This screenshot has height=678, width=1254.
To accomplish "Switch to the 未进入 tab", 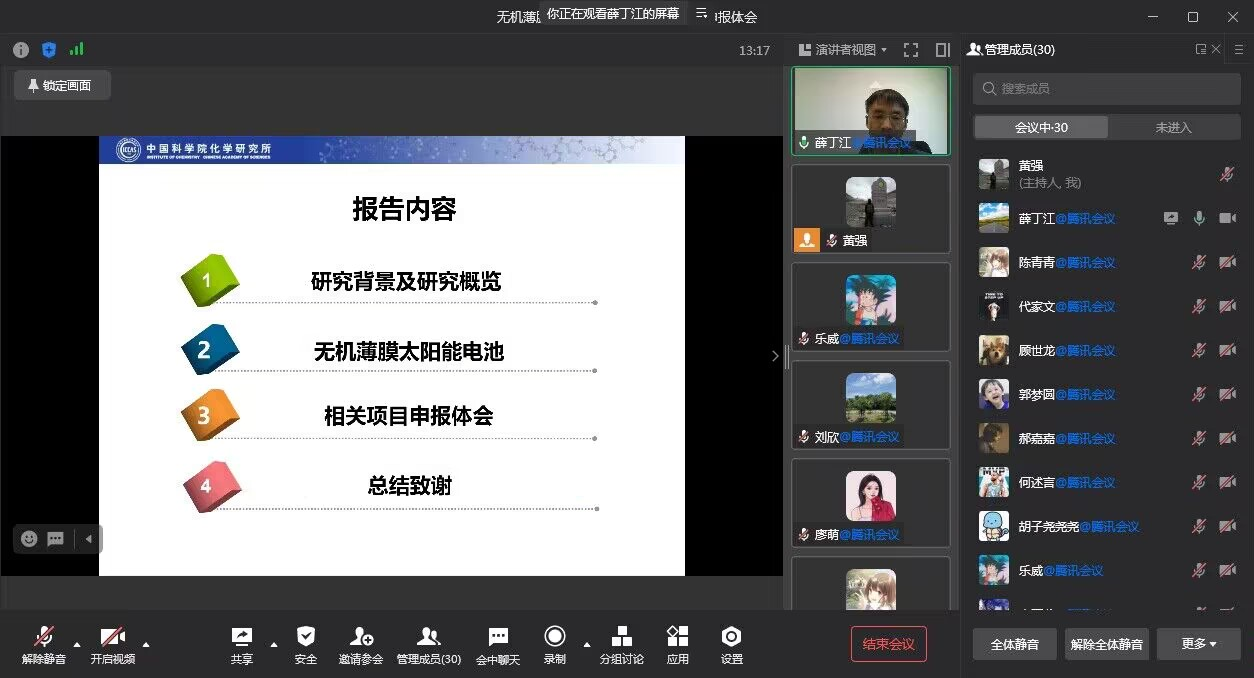I will point(1173,127).
